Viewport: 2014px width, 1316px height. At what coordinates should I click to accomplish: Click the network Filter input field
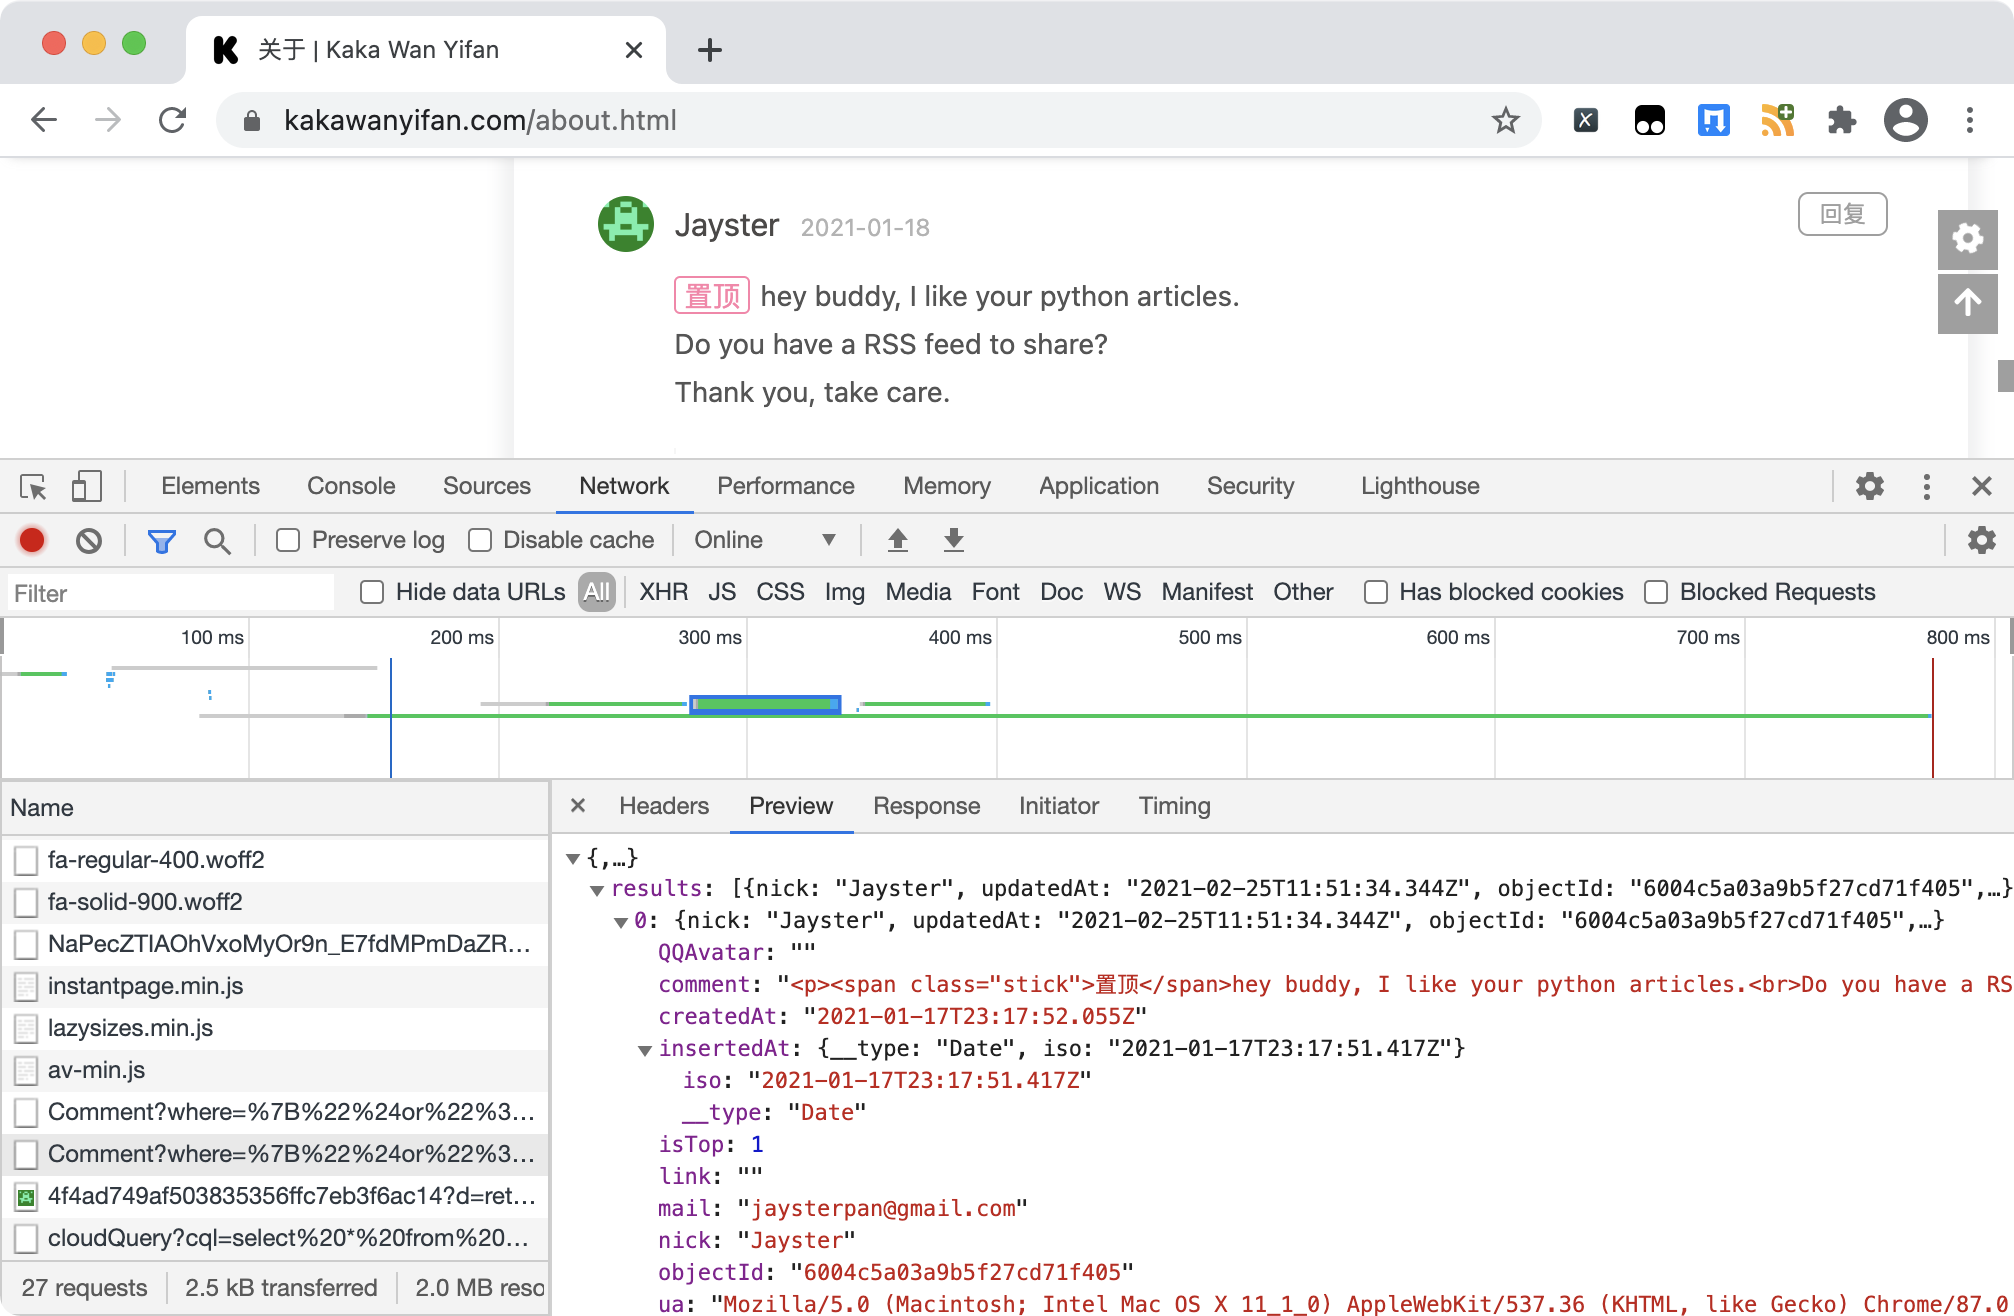(x=170, y=592)
